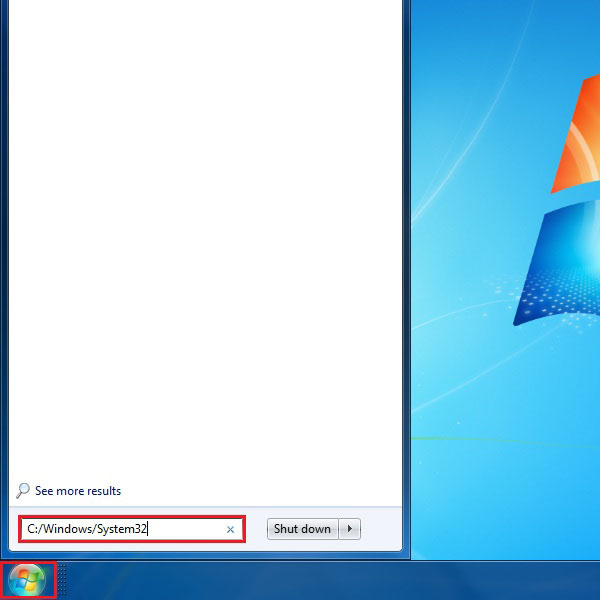600x600 pixels.
Task: Clear the search box with the X icon
Action: click(230, 530)
